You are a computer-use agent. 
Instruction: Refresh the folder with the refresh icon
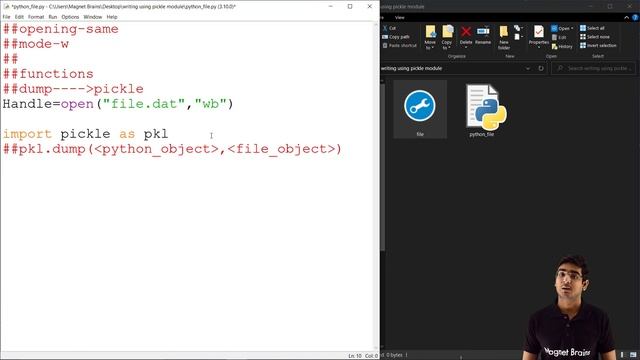pyautogui.click(x=541, y=69)
